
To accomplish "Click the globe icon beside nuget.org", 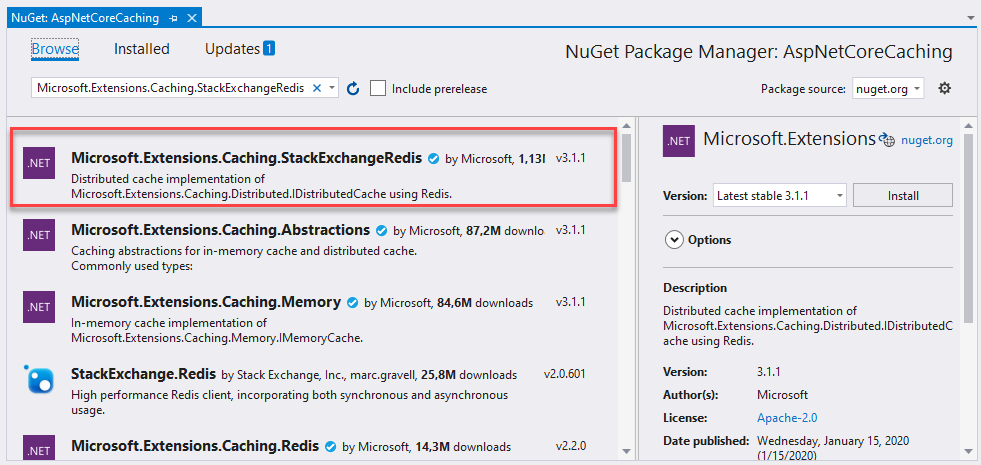I will click(x=887, y=141).
